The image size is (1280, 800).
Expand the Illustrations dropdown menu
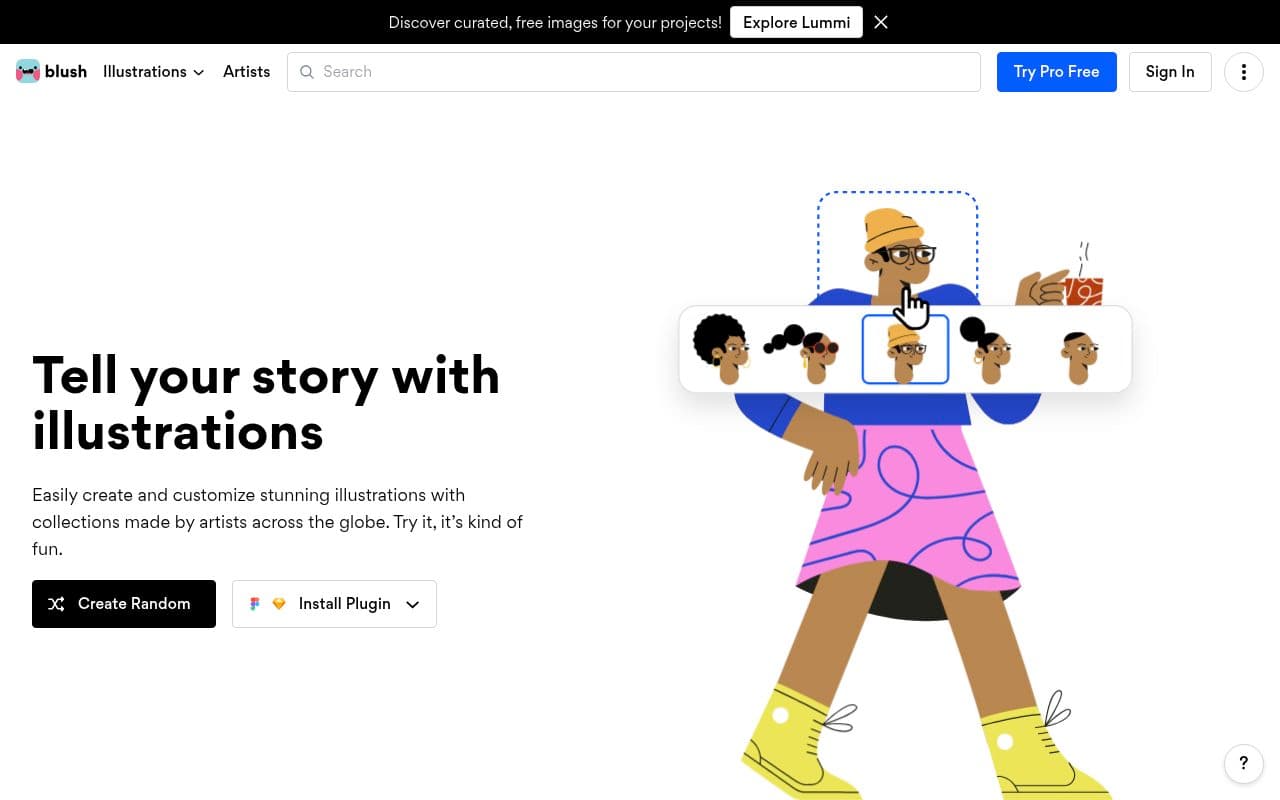(154, 72)
